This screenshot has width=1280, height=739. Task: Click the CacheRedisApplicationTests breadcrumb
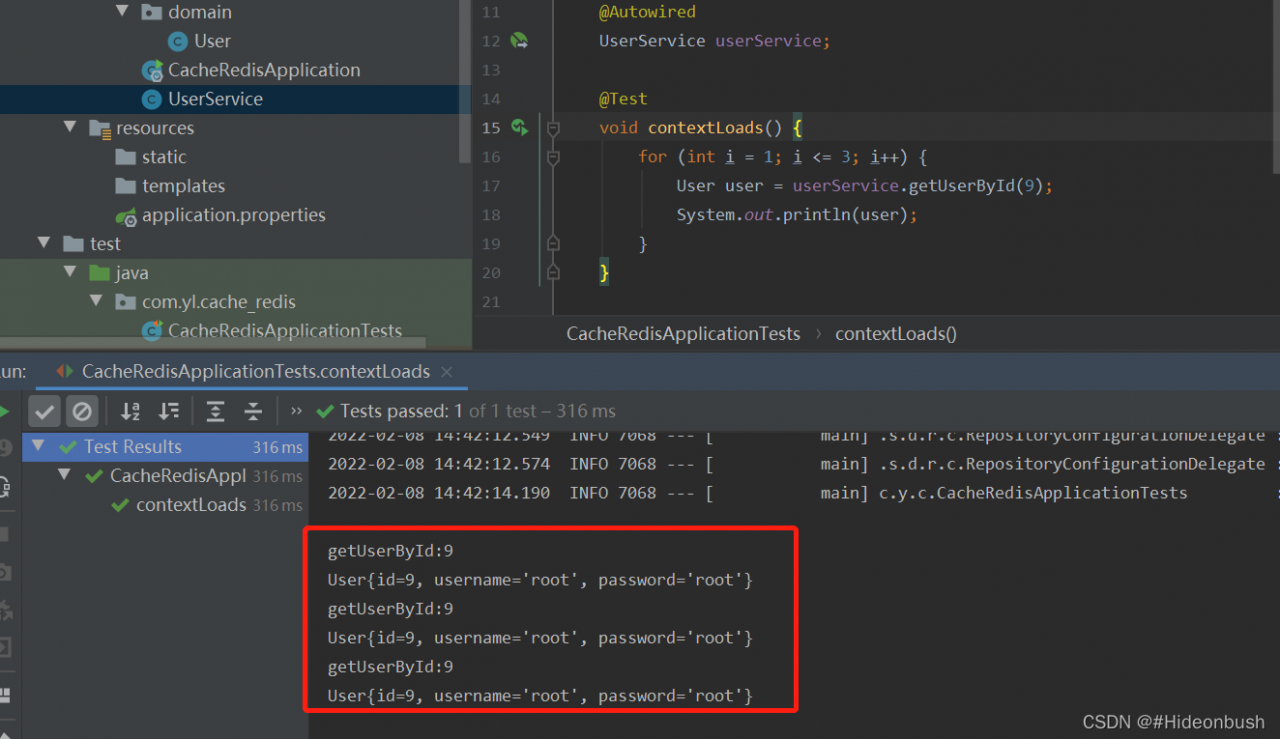[683, 334]
